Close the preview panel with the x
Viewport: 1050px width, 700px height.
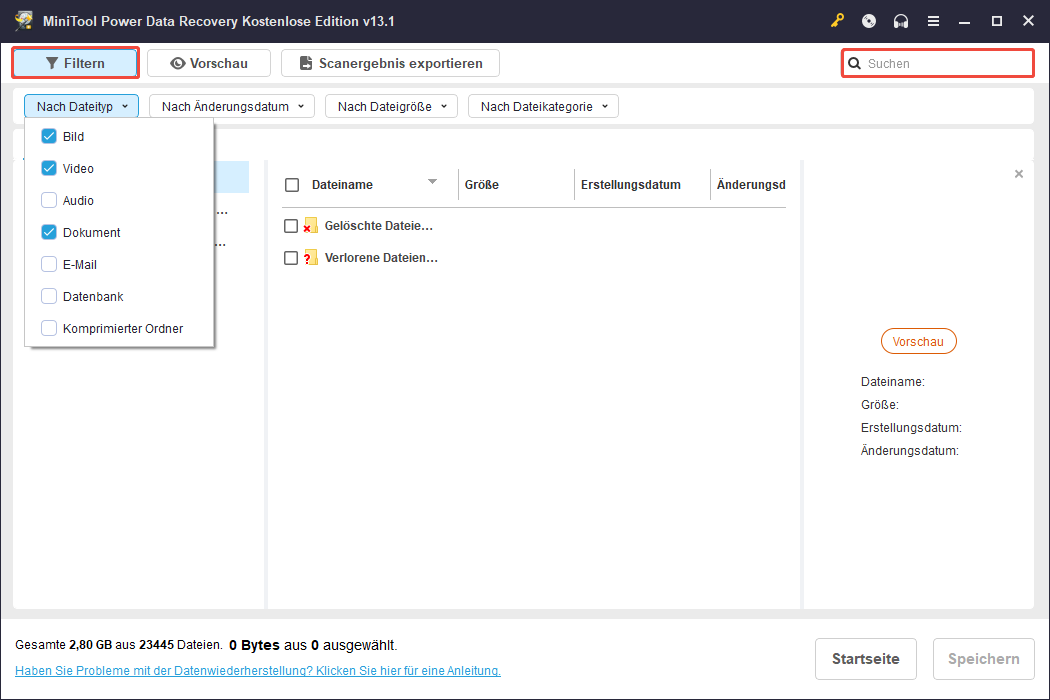tap(1019, 174)
